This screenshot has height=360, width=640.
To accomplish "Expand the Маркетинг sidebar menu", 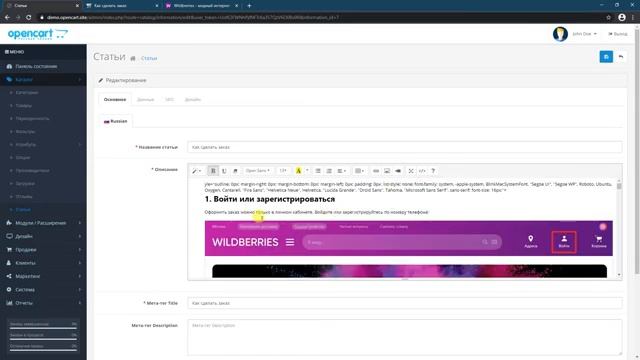I will [x=43, y=276].
